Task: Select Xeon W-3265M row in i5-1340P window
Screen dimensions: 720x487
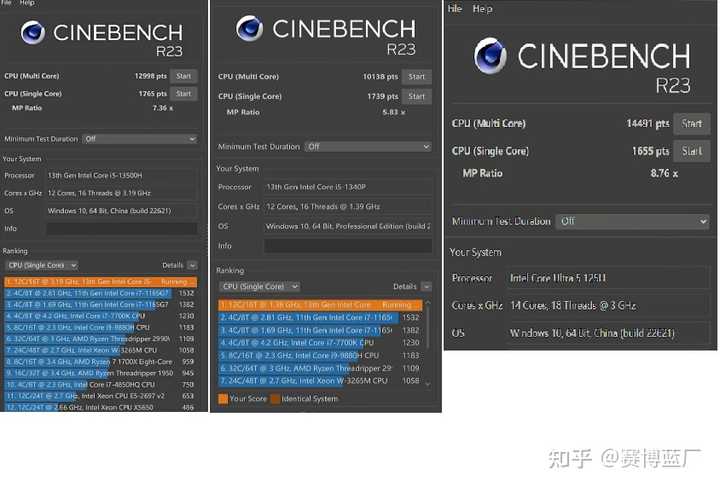Action: click(x=320, y=381)
